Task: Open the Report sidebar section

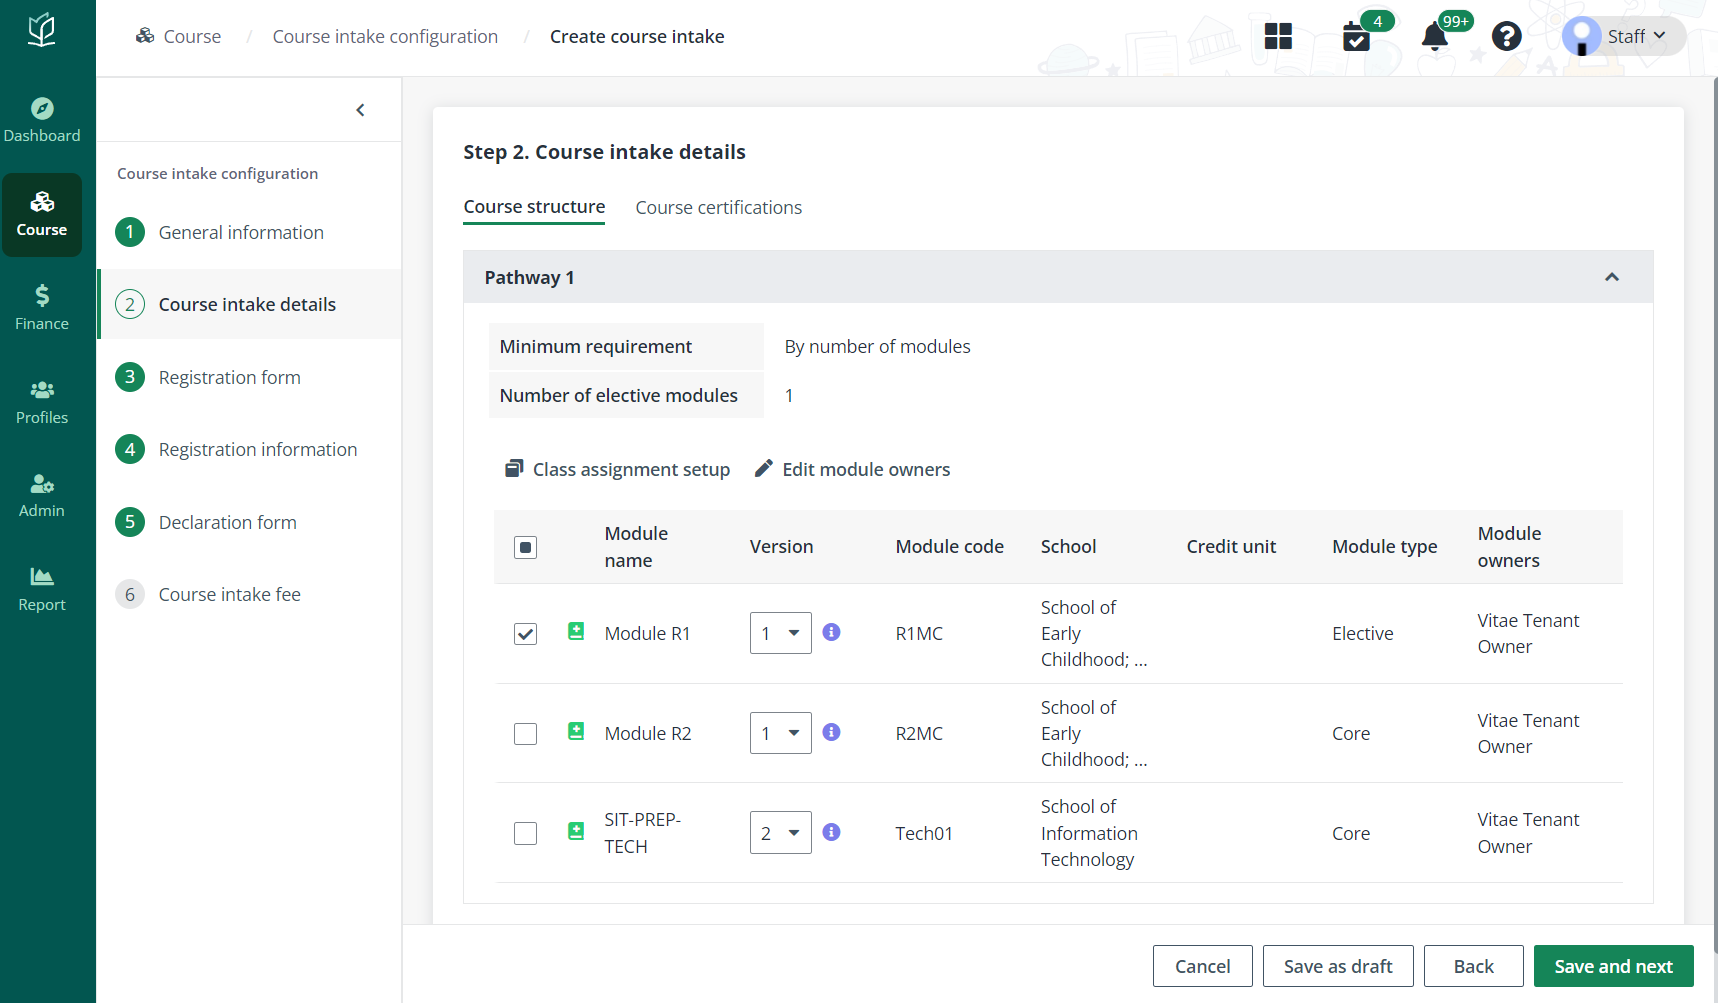Action: click(42, 590)
